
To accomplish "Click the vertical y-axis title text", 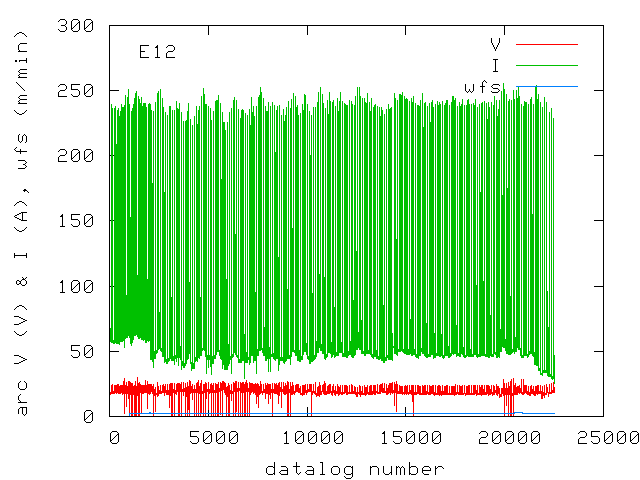I will click(21, 222).
